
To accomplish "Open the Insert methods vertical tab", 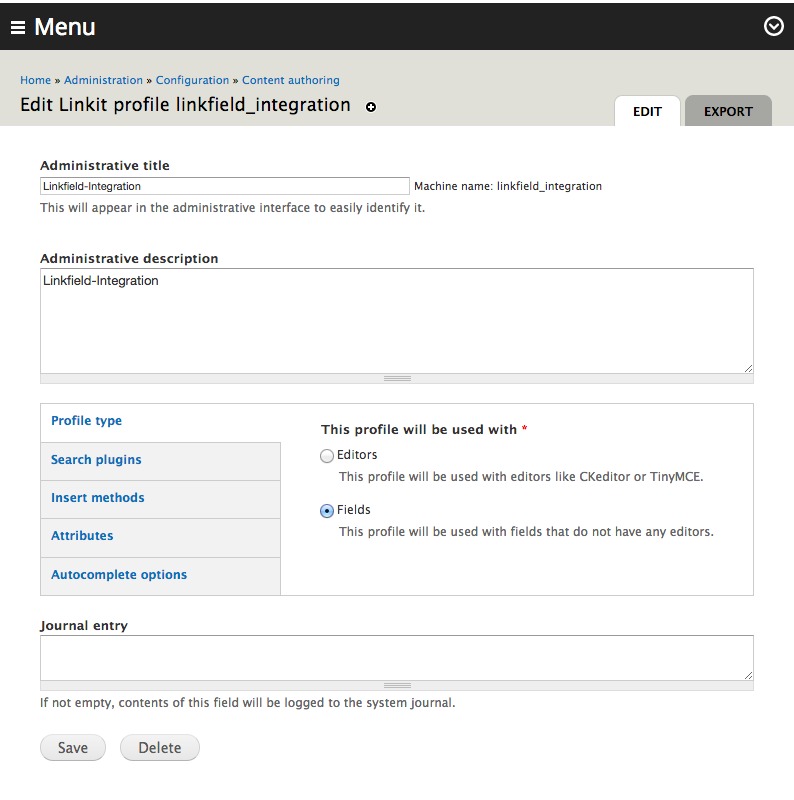I will coord(95,497).
